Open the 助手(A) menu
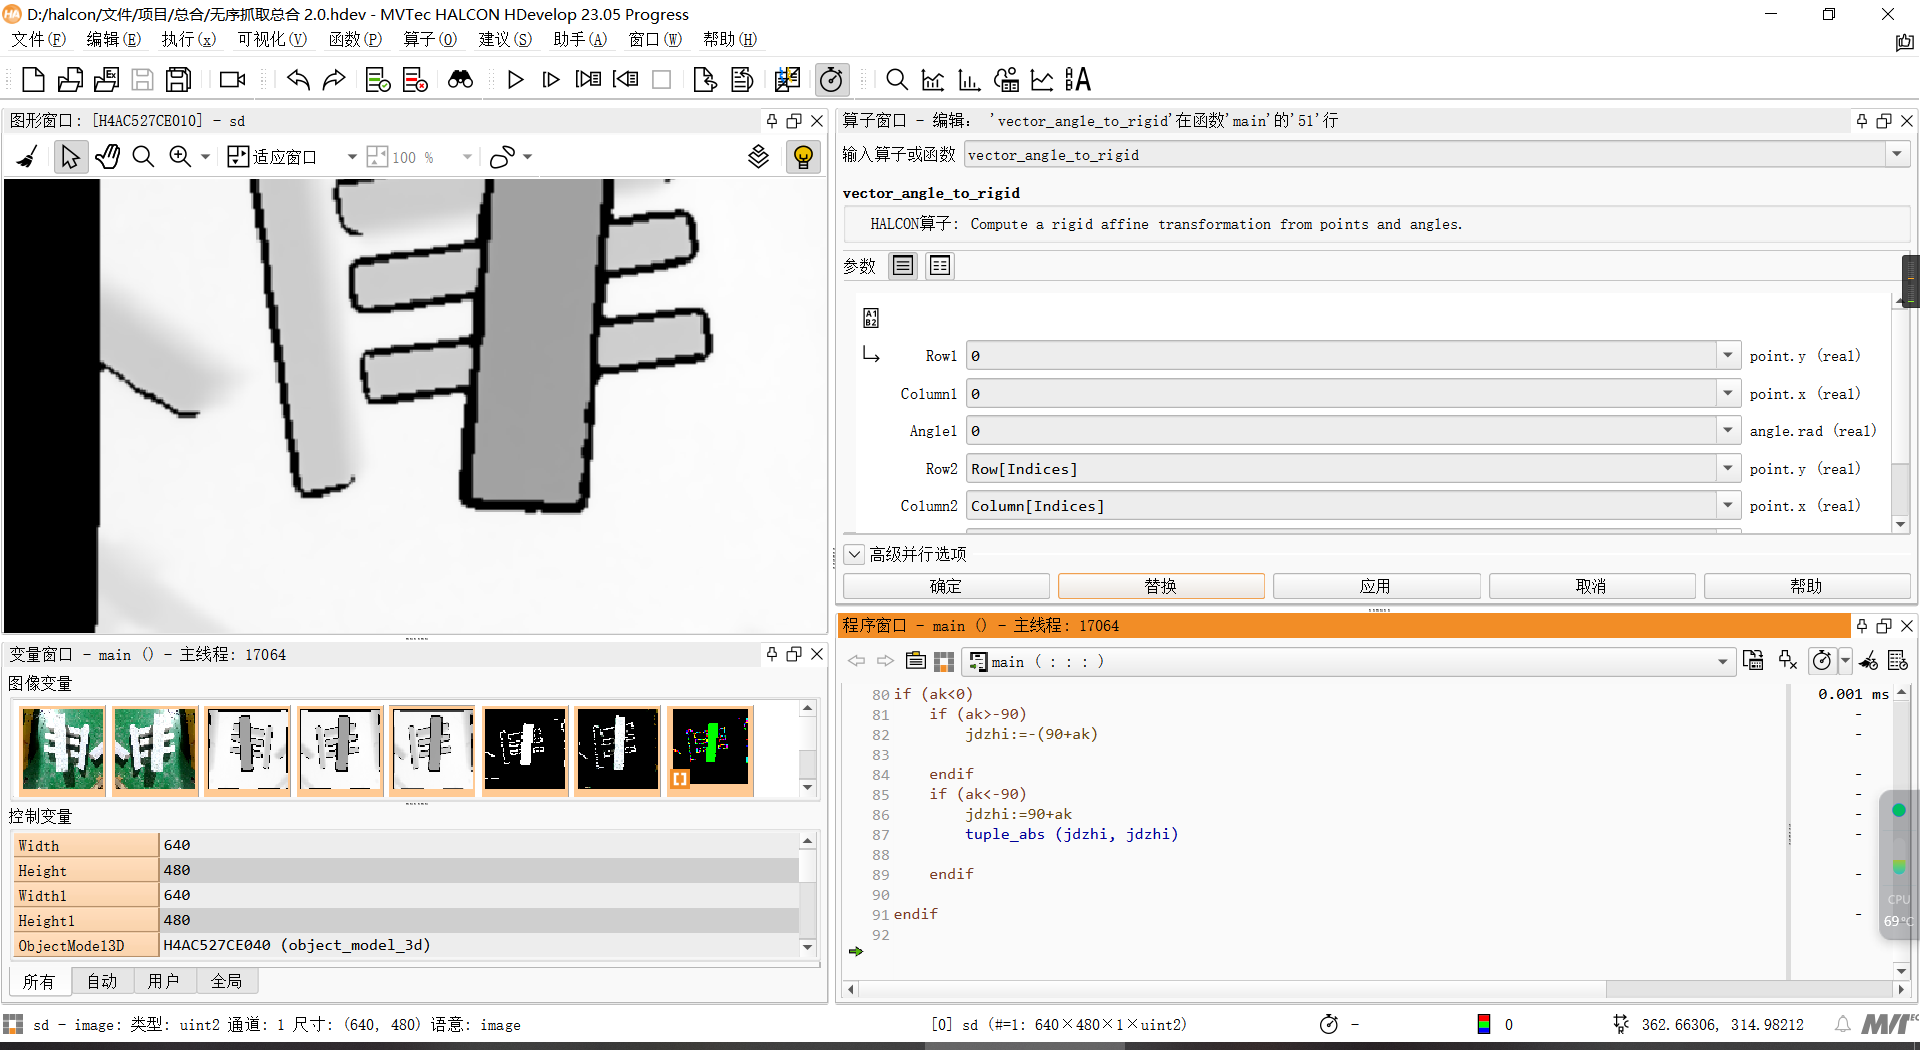Viewport: 1920px width, 1050px height. pos(580,39)
